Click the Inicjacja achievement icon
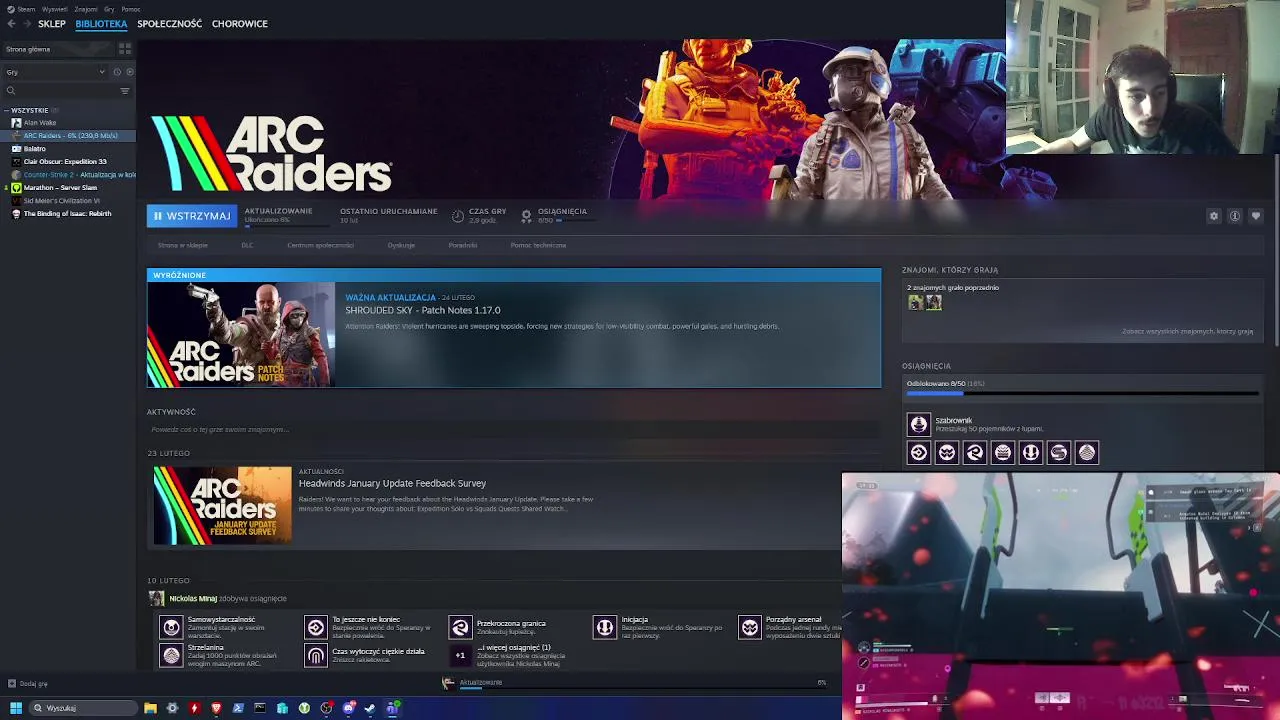 coord(605,627)
